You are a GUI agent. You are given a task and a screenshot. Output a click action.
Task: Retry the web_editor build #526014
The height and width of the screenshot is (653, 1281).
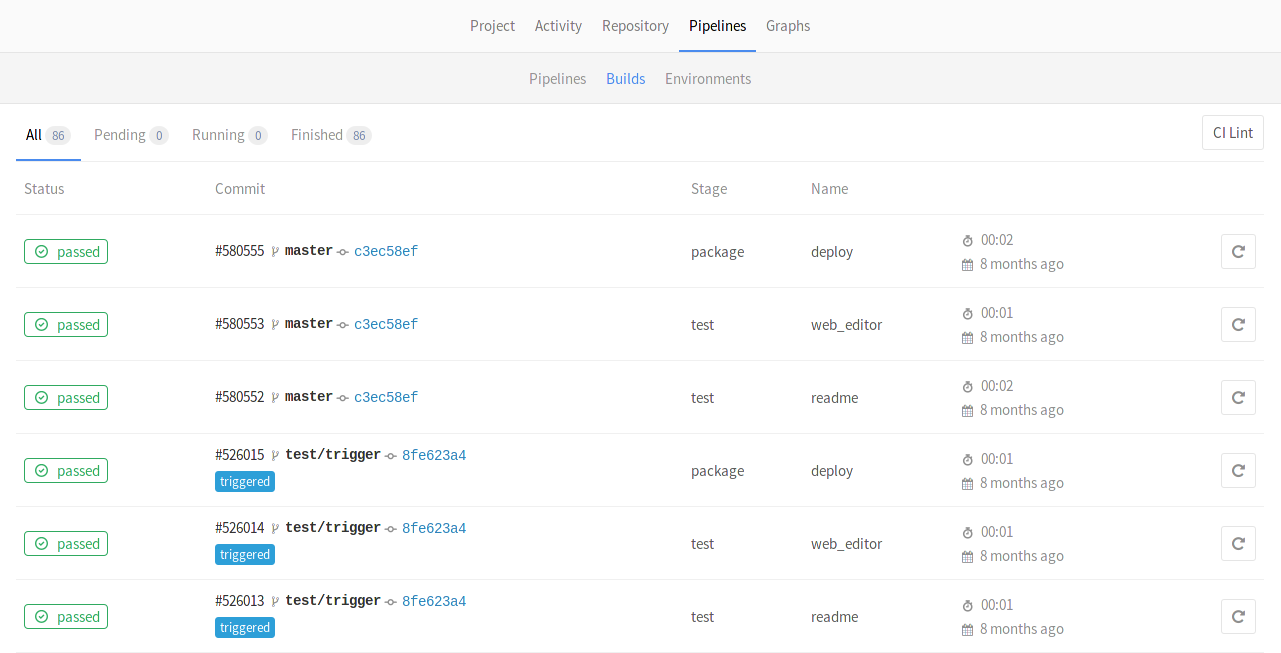point(1238,543)
